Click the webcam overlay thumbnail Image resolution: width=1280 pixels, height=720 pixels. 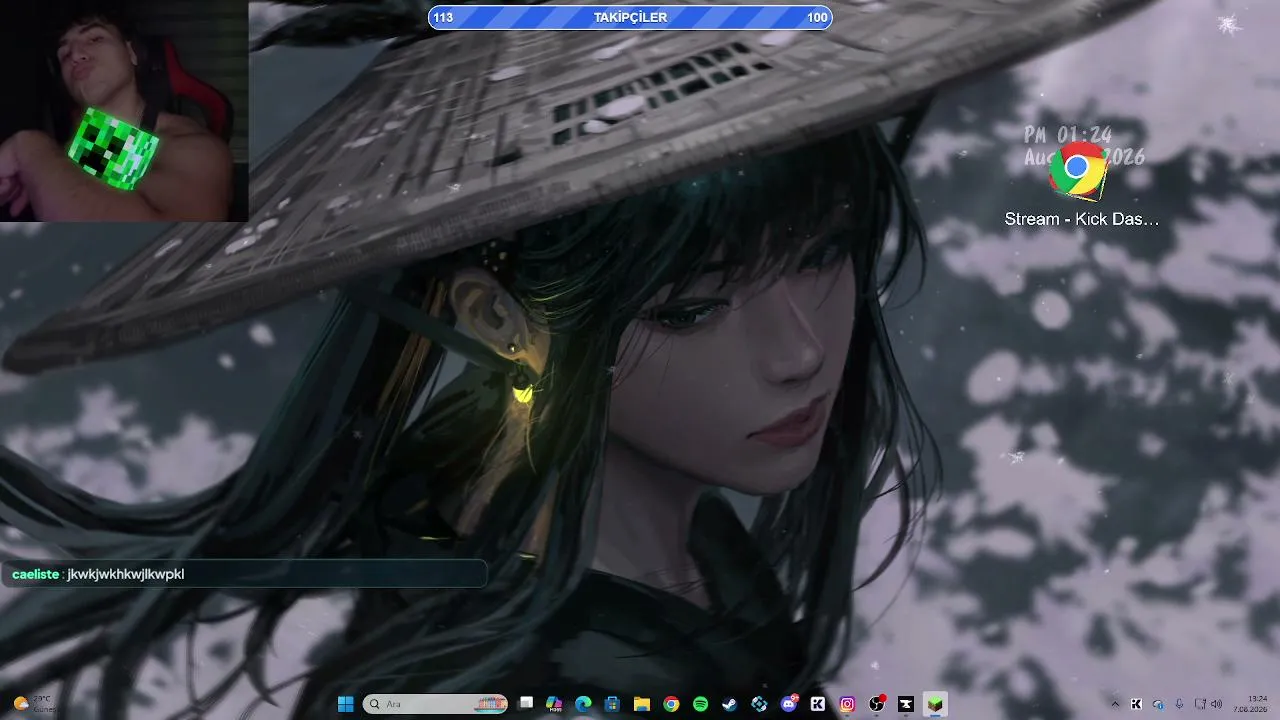(x=124, y=110)
